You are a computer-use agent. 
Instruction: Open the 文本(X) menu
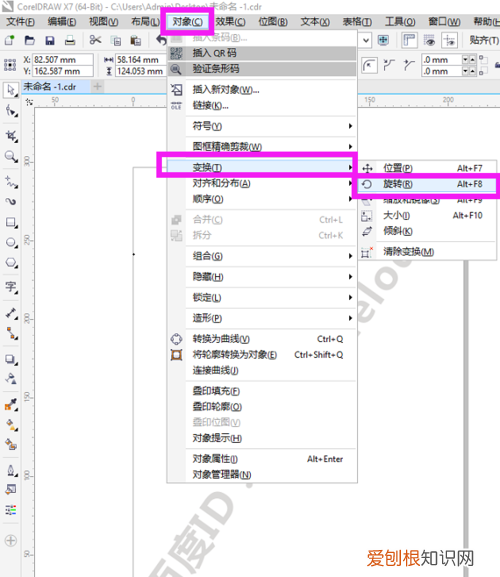click(x=315, y=22)
